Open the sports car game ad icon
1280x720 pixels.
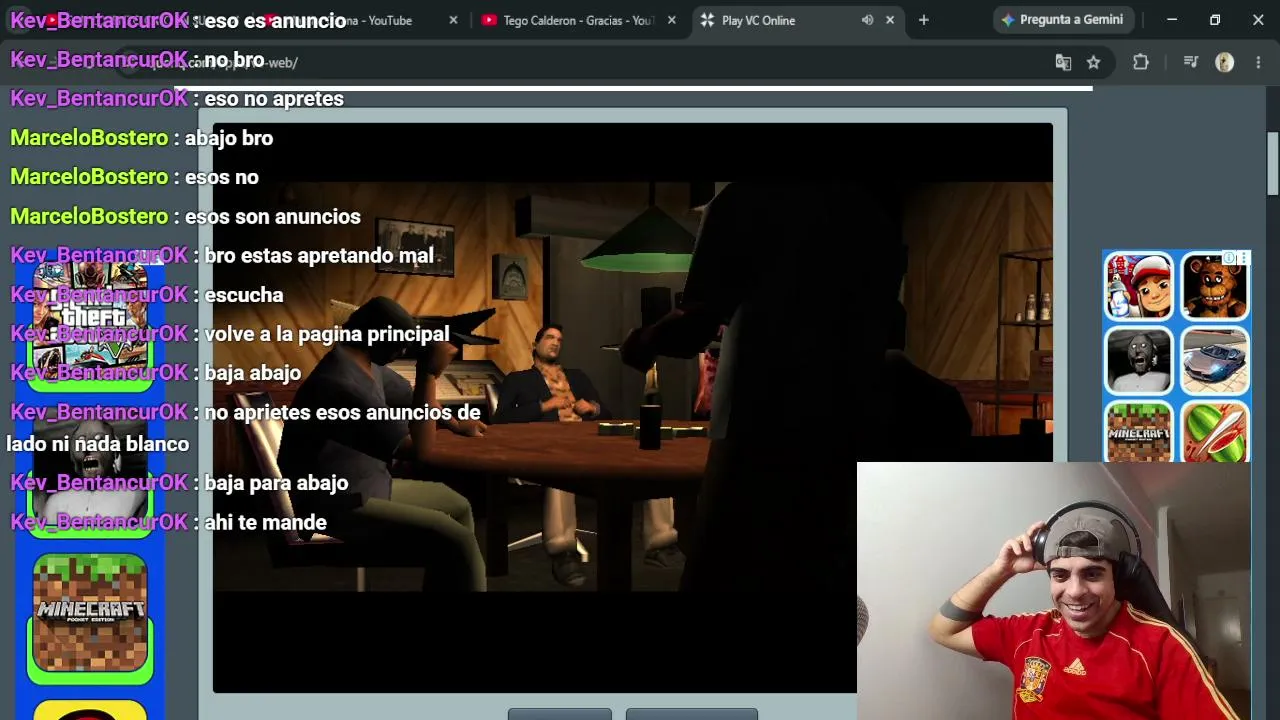[1214, 360]
